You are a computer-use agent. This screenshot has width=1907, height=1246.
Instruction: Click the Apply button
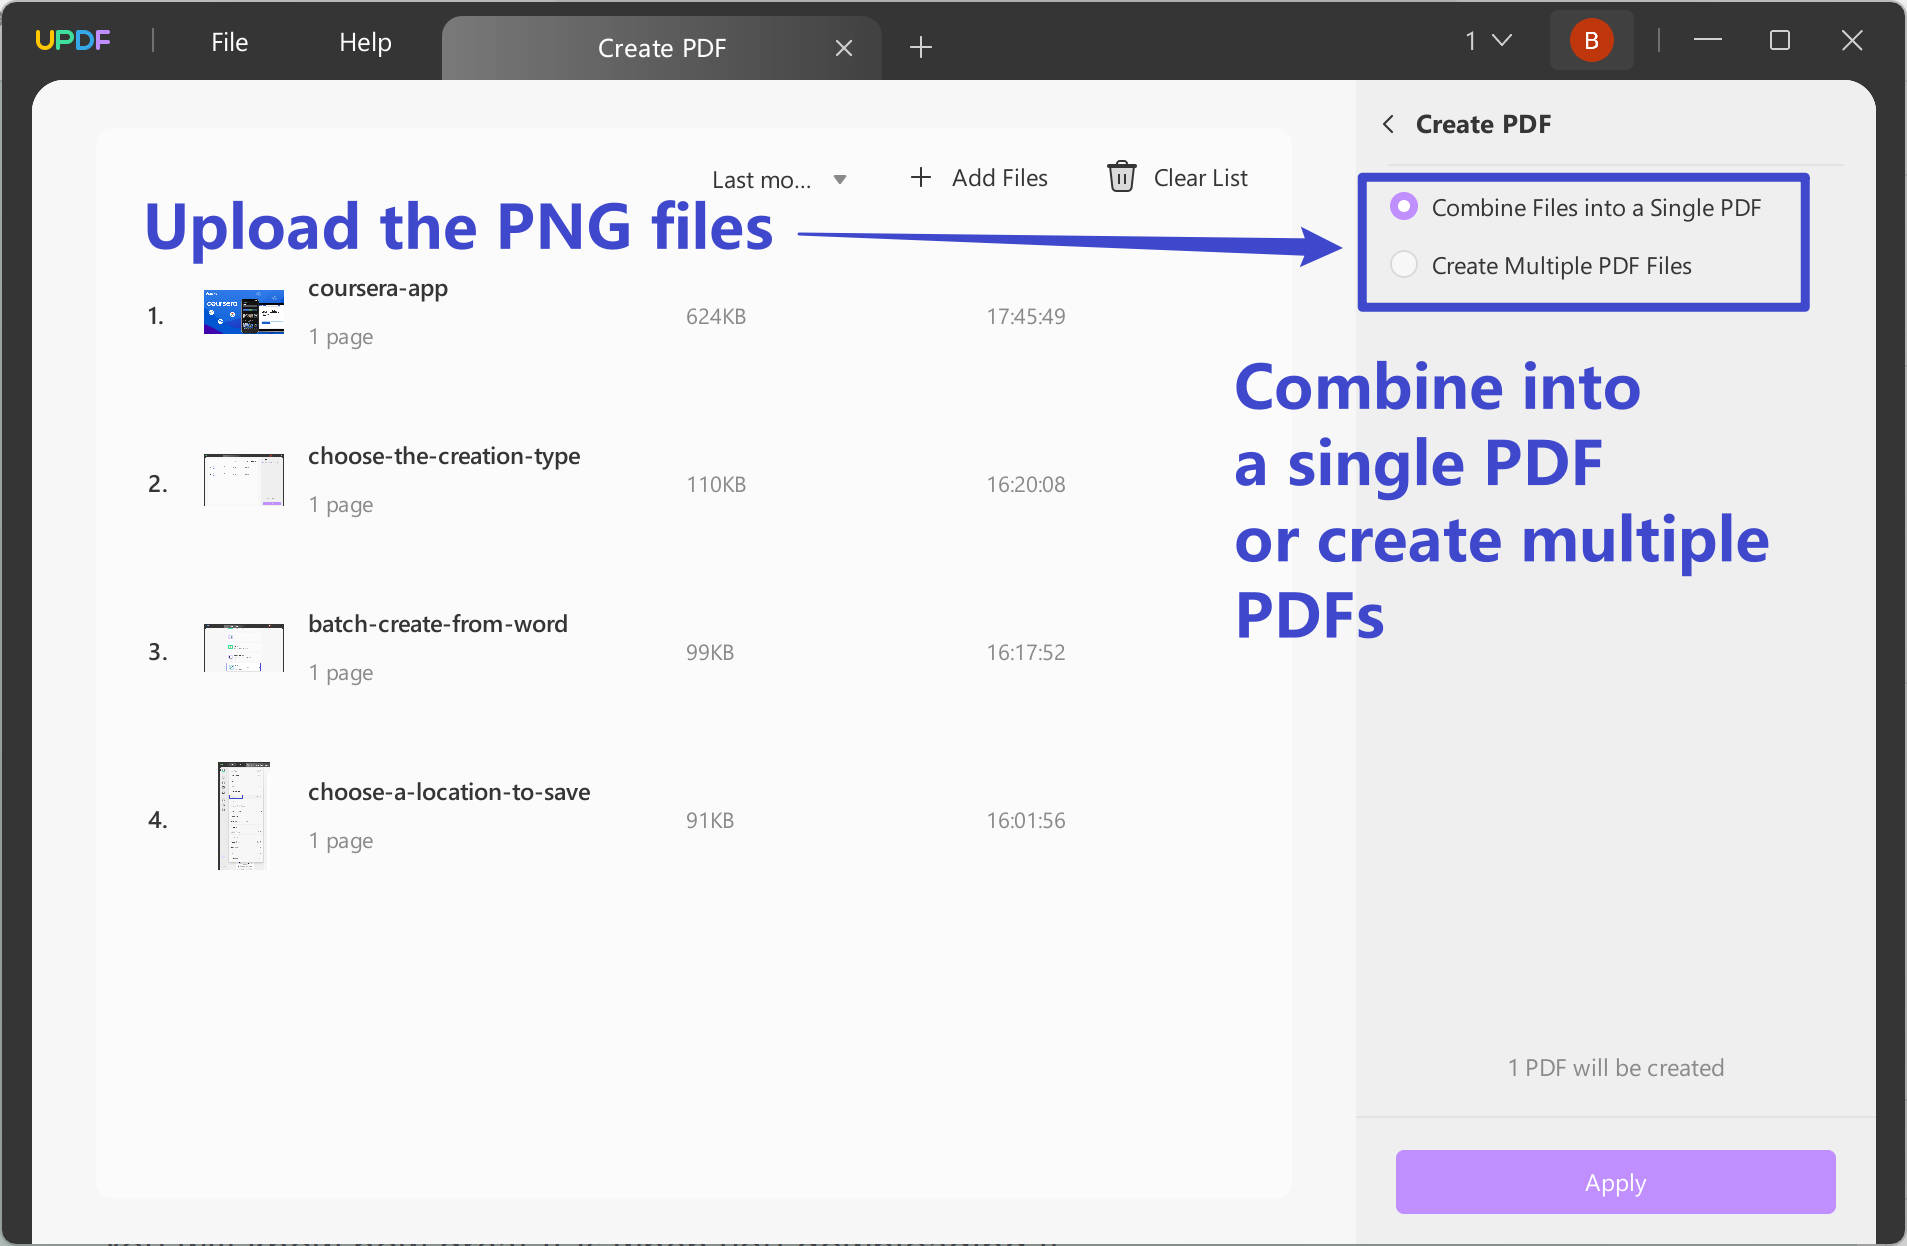[x=1613, y=1182]
